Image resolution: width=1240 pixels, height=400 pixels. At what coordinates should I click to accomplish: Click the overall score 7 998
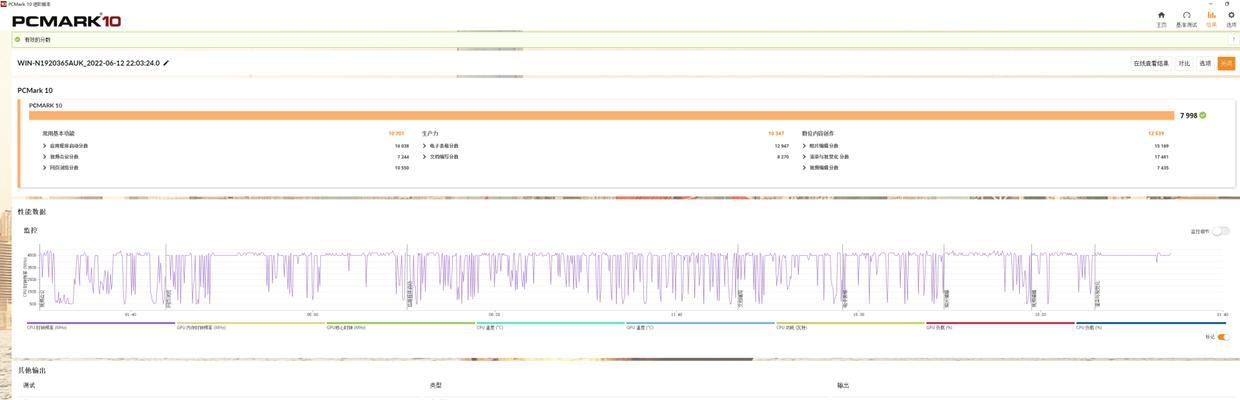[x=1188, y=116]
